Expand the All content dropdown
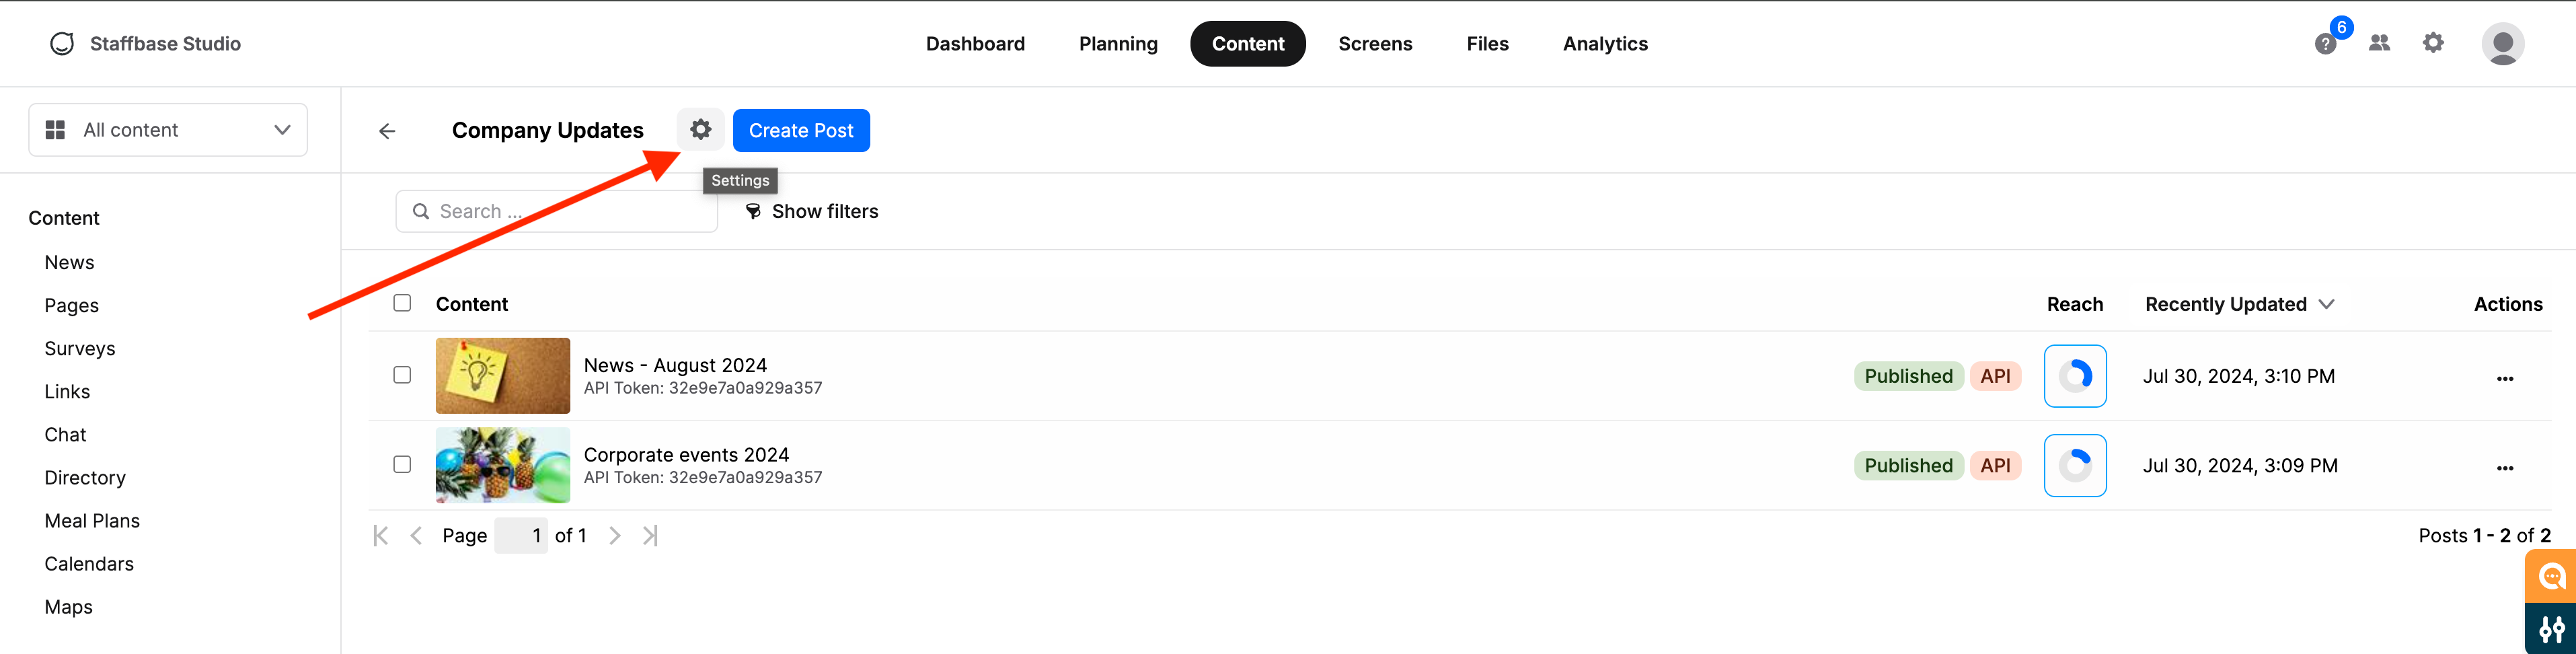The width and height of the screenshot is (2576, 654). coord(168,130)
